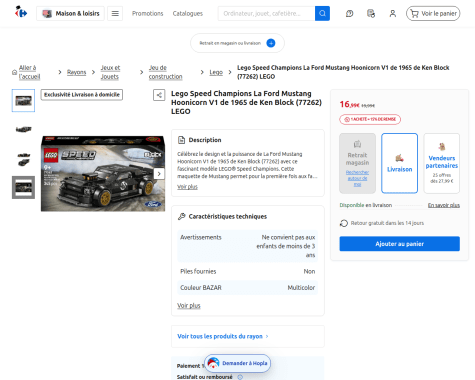
Task: Click the Description section icon
Action: tap(181, 140)
